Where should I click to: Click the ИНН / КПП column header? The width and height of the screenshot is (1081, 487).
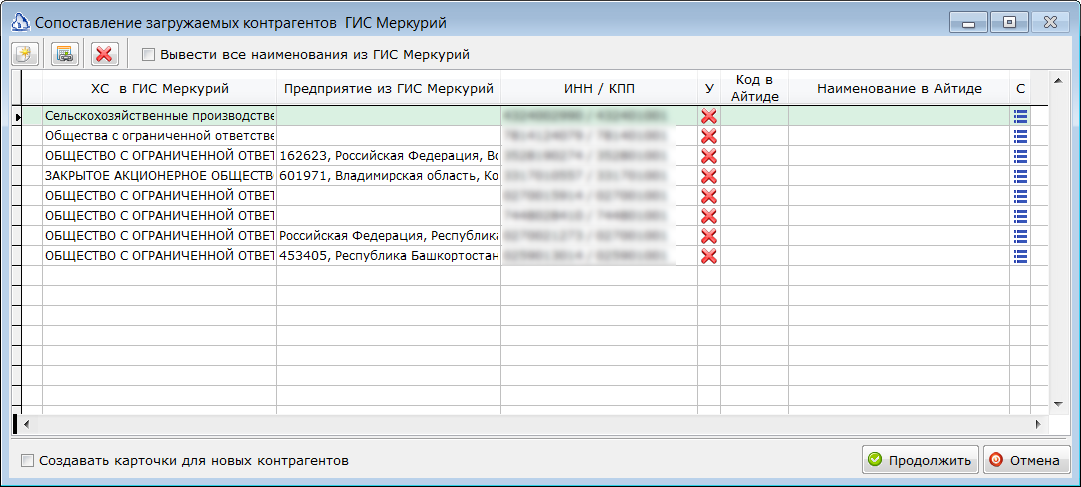(x=599, y=88)
